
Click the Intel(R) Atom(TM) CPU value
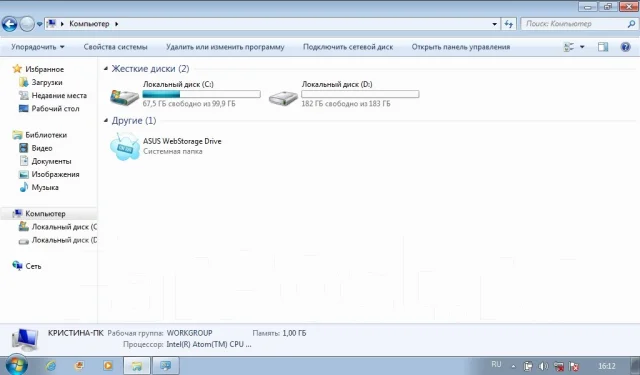pos(209,344)
